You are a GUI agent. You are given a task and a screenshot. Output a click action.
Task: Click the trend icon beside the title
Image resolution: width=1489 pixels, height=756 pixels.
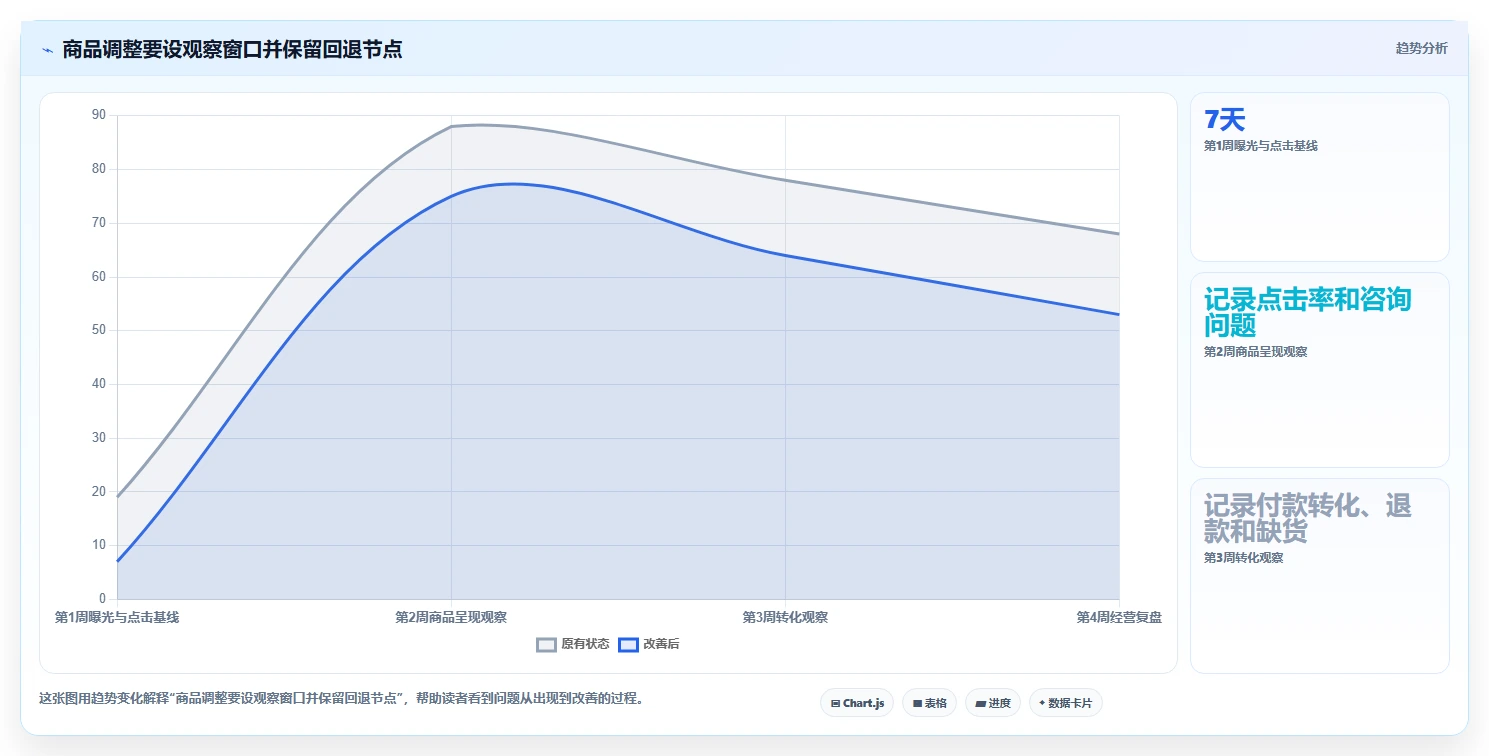click(47, 50)
